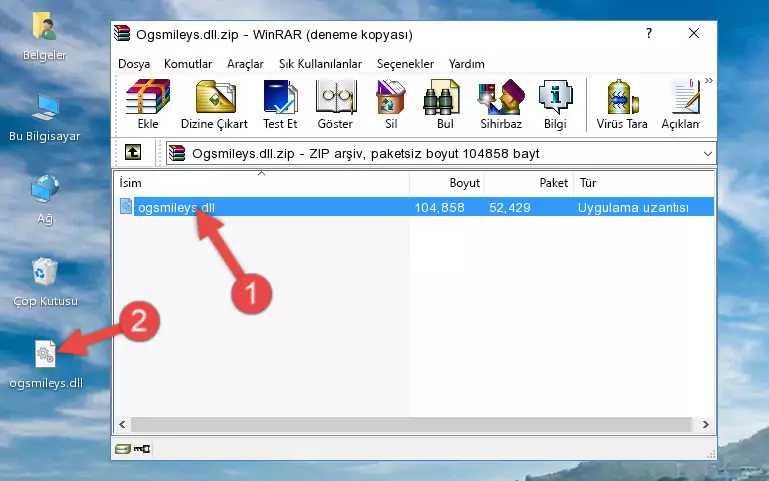The height and width of the screenshot is (481, 769).
Task: Click the horizontal scrollbar right arrow
Action: 705,424
